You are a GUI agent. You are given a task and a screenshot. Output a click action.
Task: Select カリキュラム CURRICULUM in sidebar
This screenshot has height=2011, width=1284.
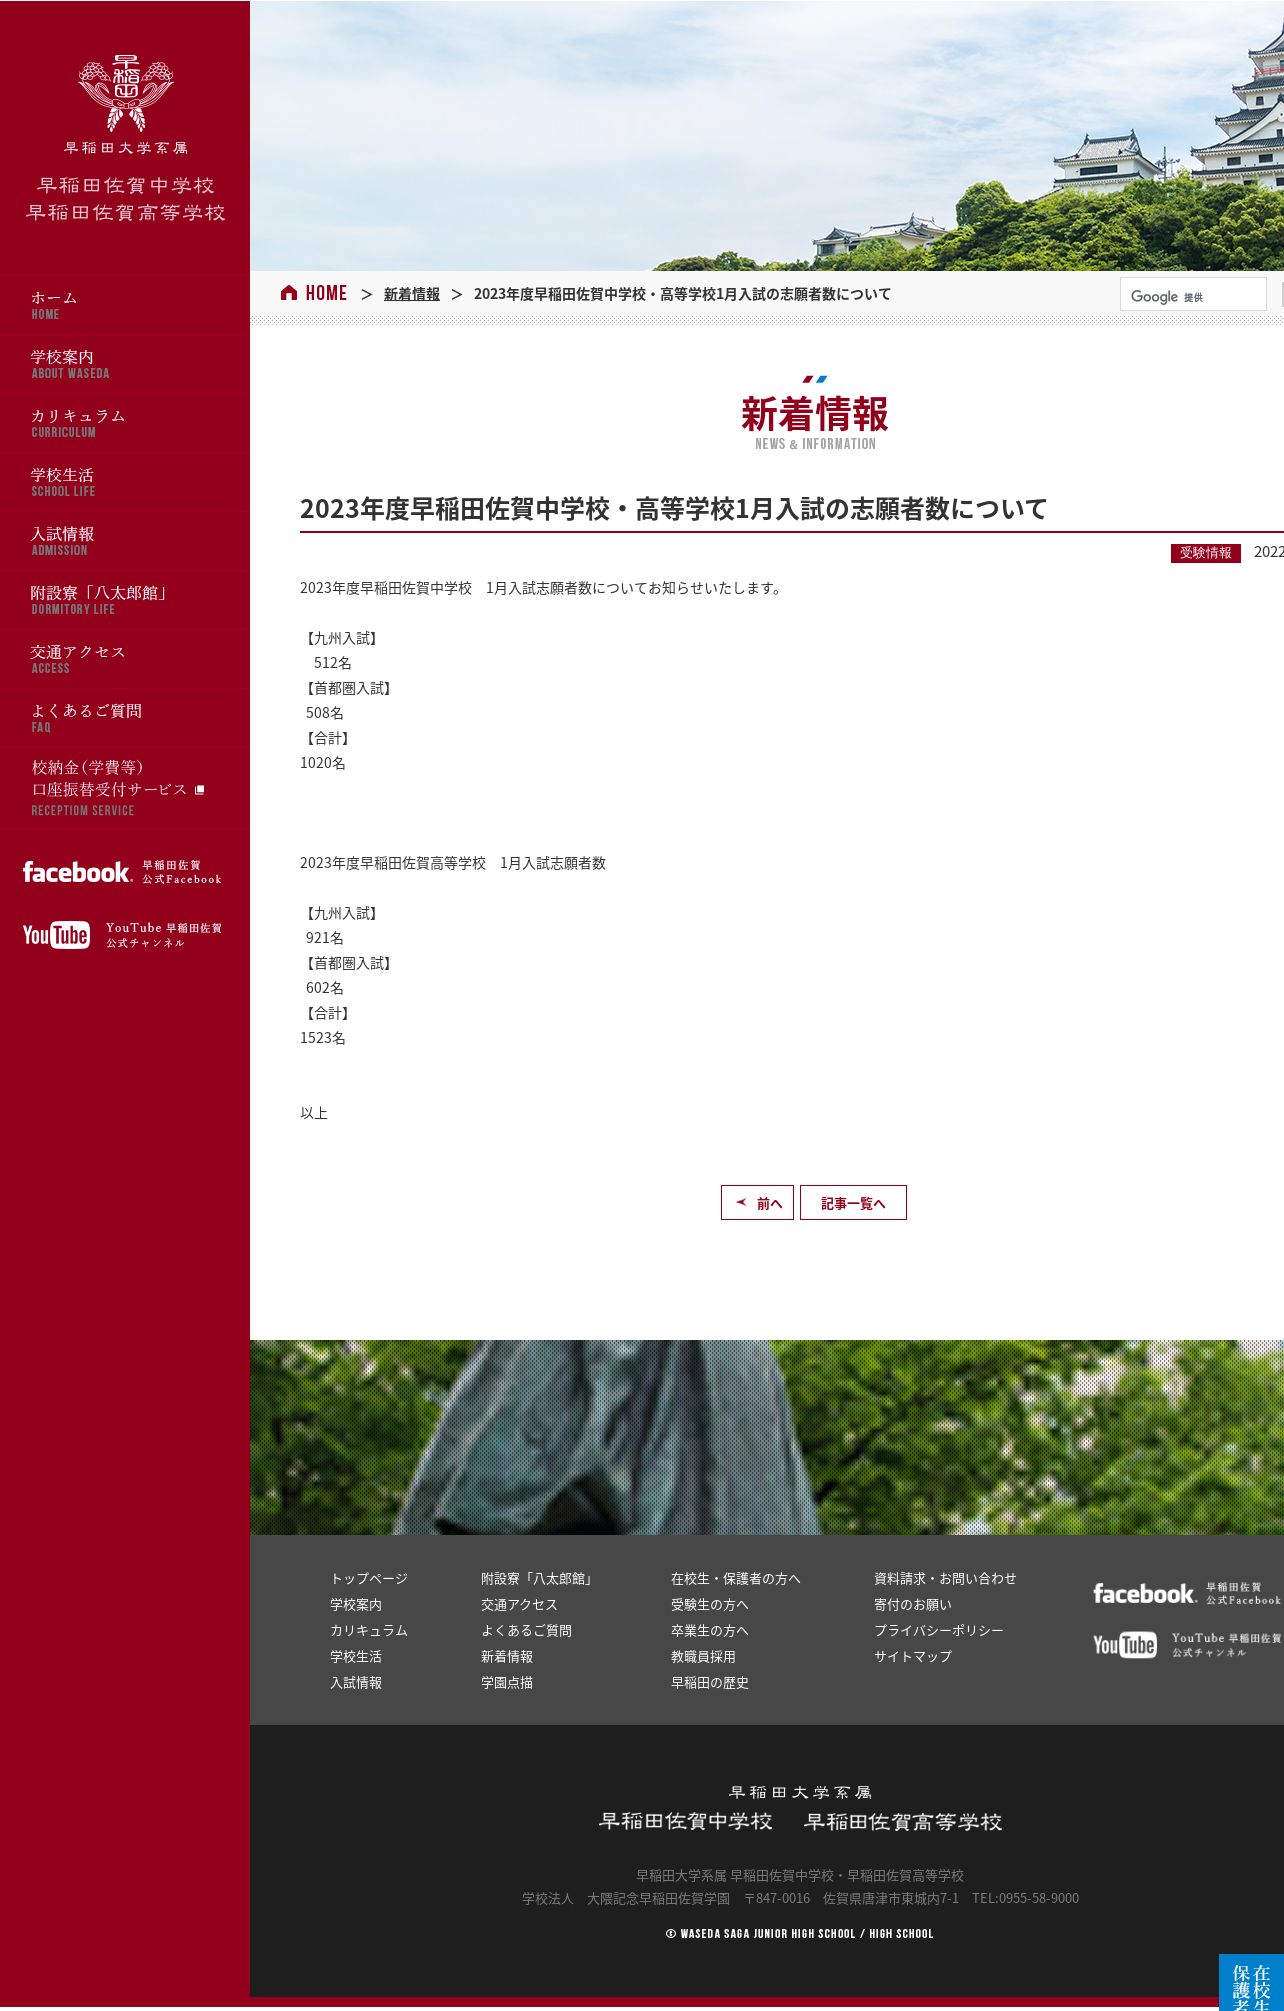click(x=125, y=423)
